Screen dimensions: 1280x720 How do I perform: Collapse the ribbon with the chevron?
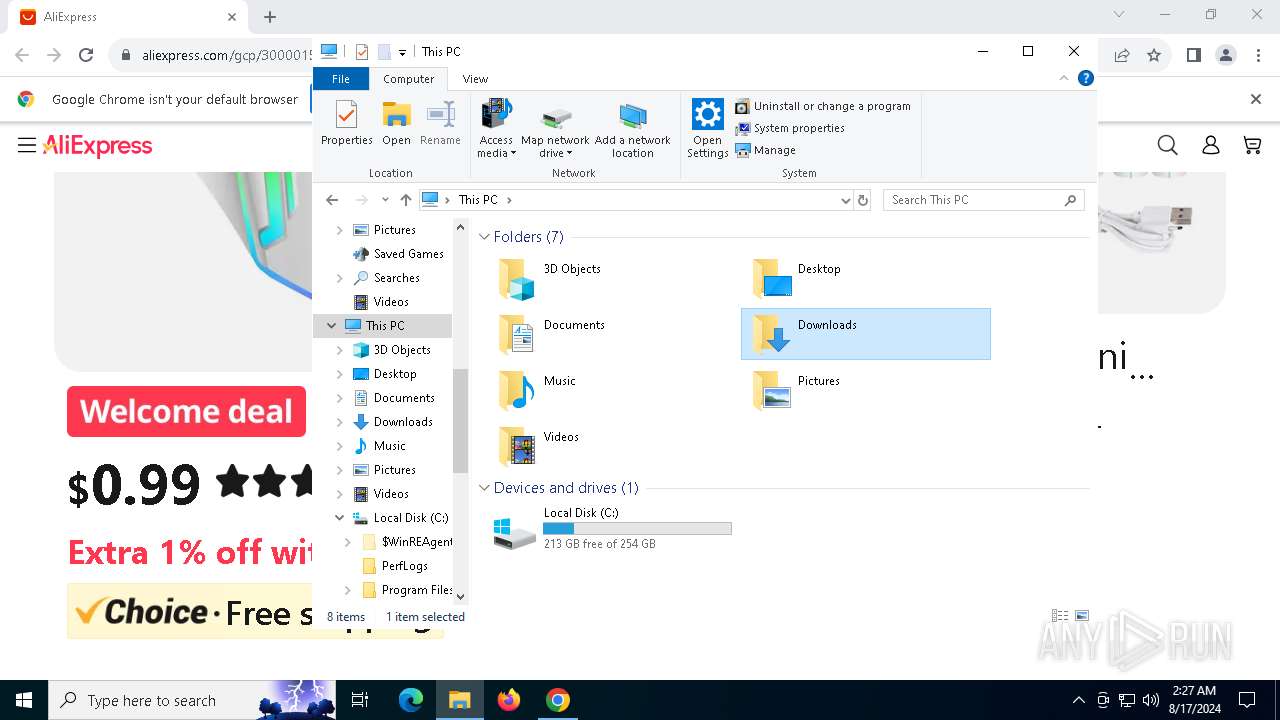1064,78
